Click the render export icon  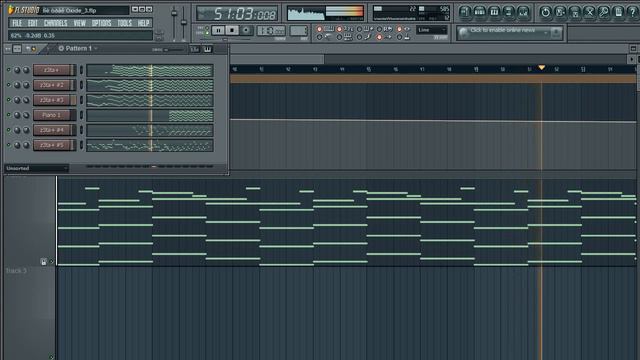tap(575, 12)
